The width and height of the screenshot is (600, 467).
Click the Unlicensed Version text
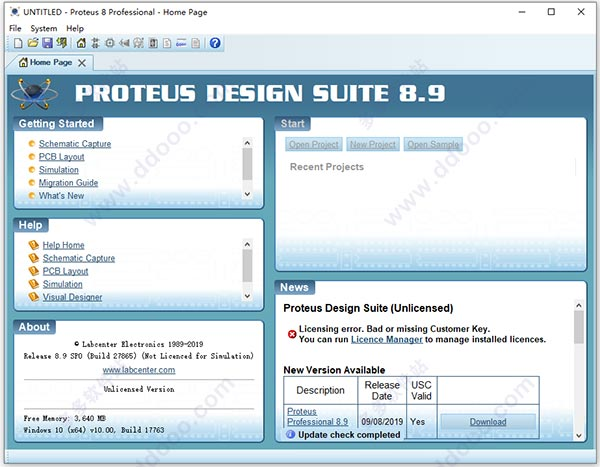coord(139,389)
